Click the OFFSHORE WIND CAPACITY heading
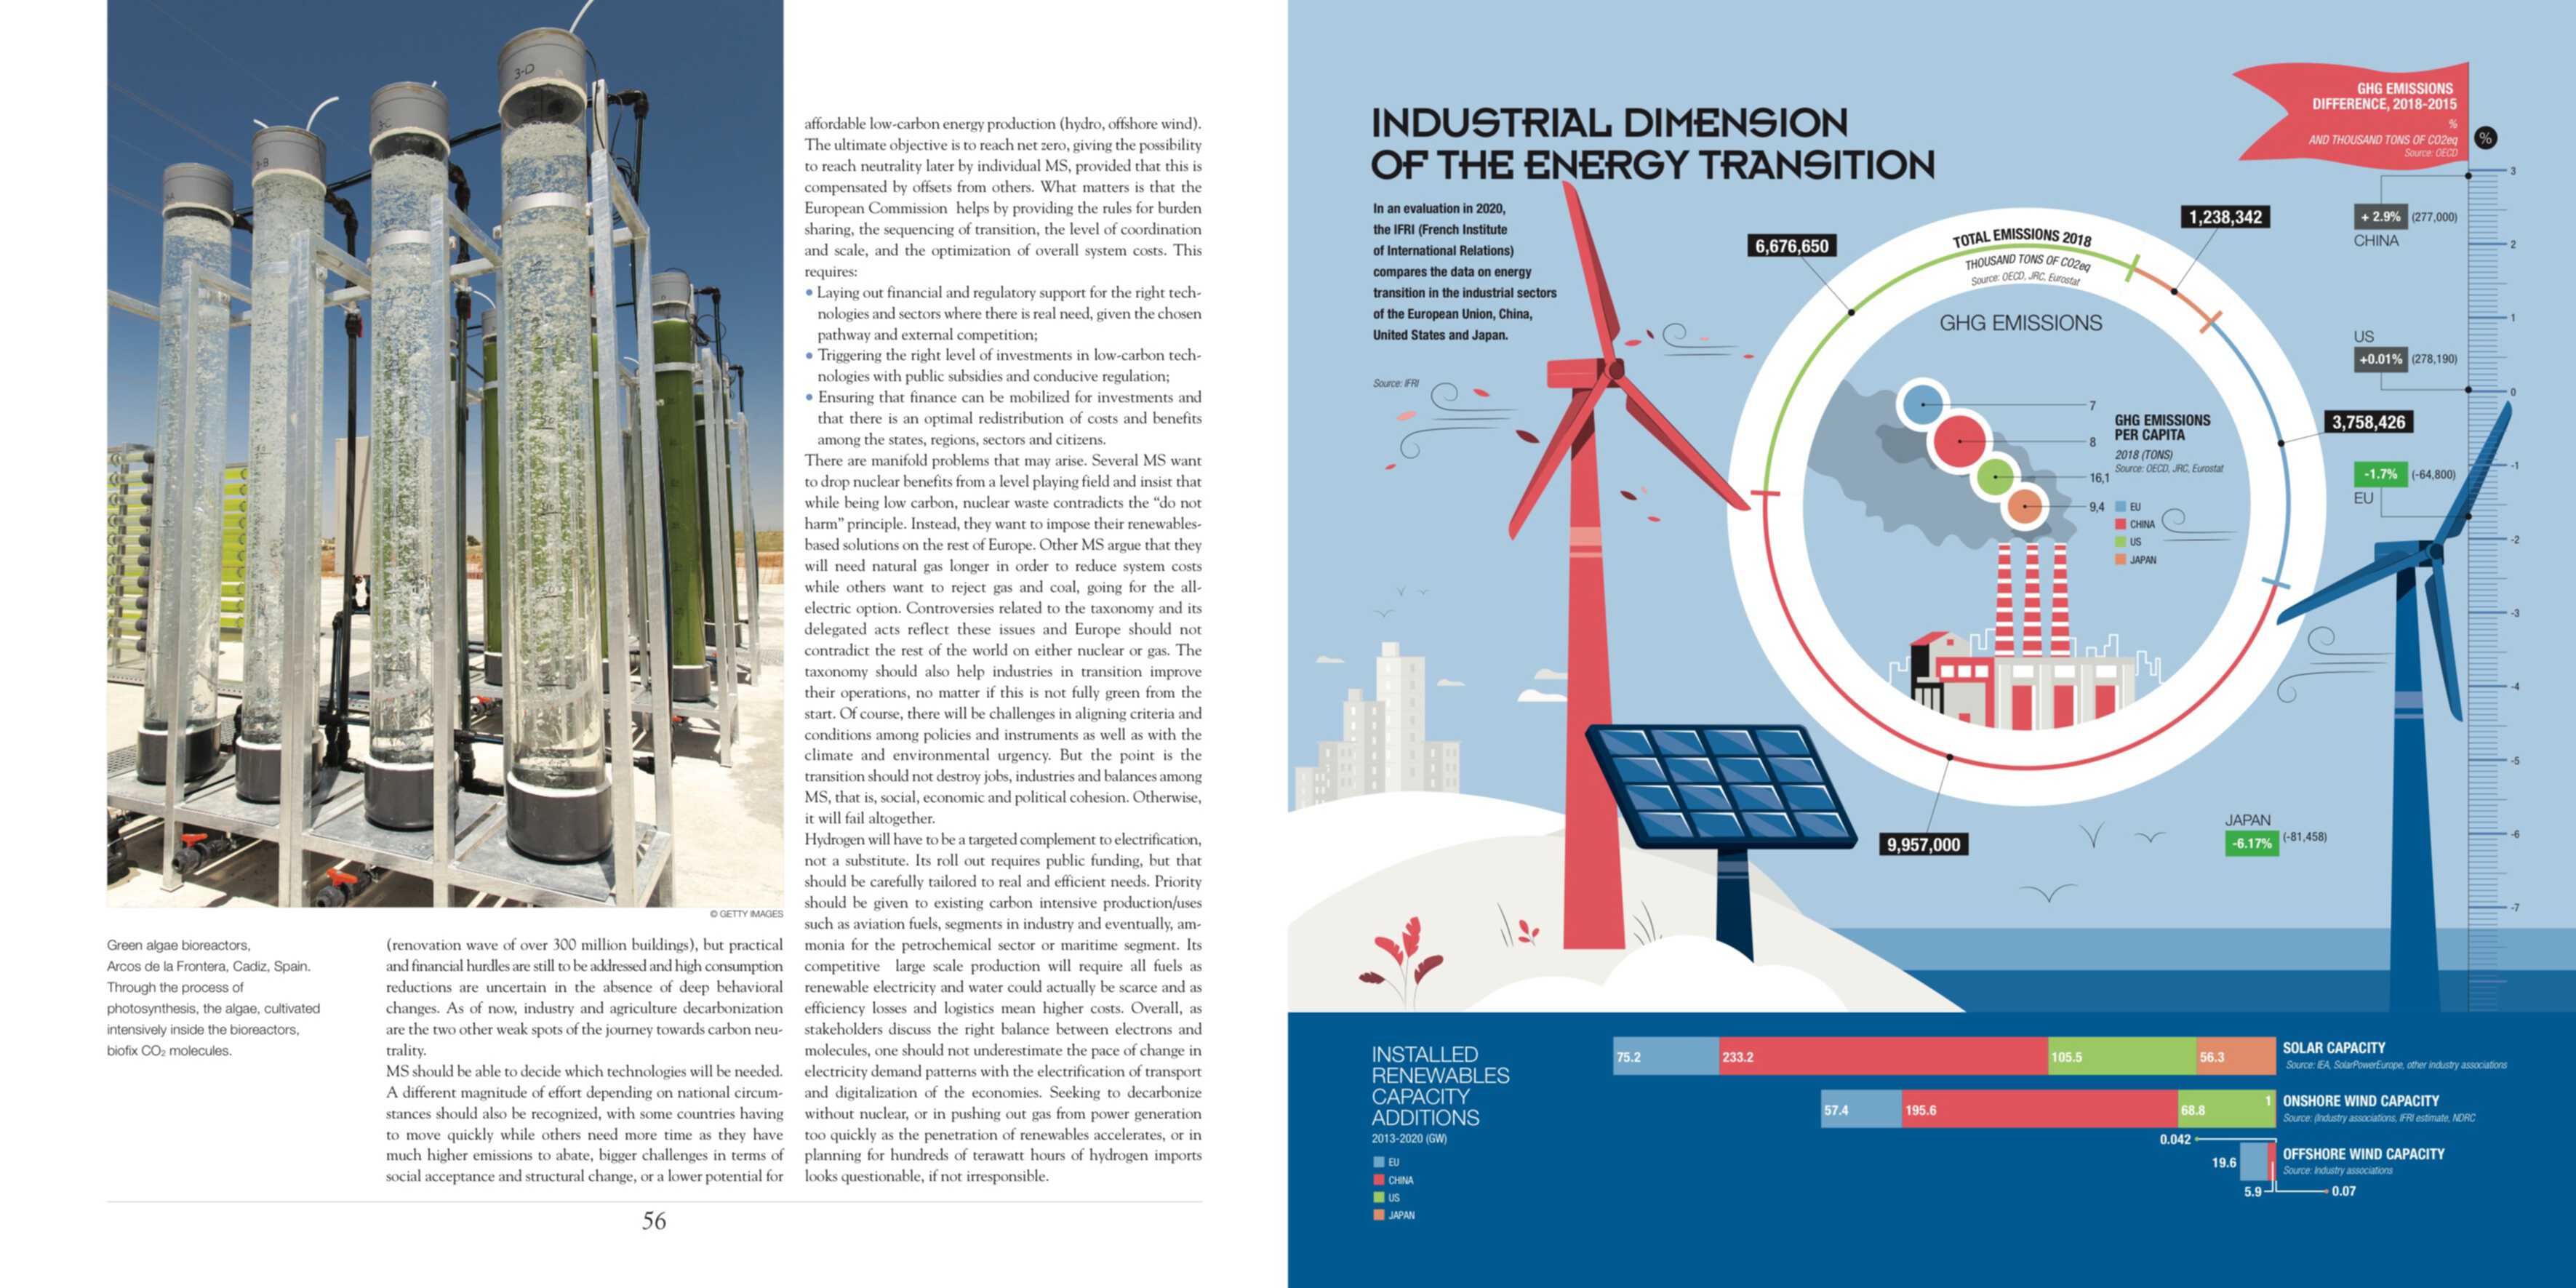The height and width of the screenshot is (1288, 2576). coord(2363,1153)
